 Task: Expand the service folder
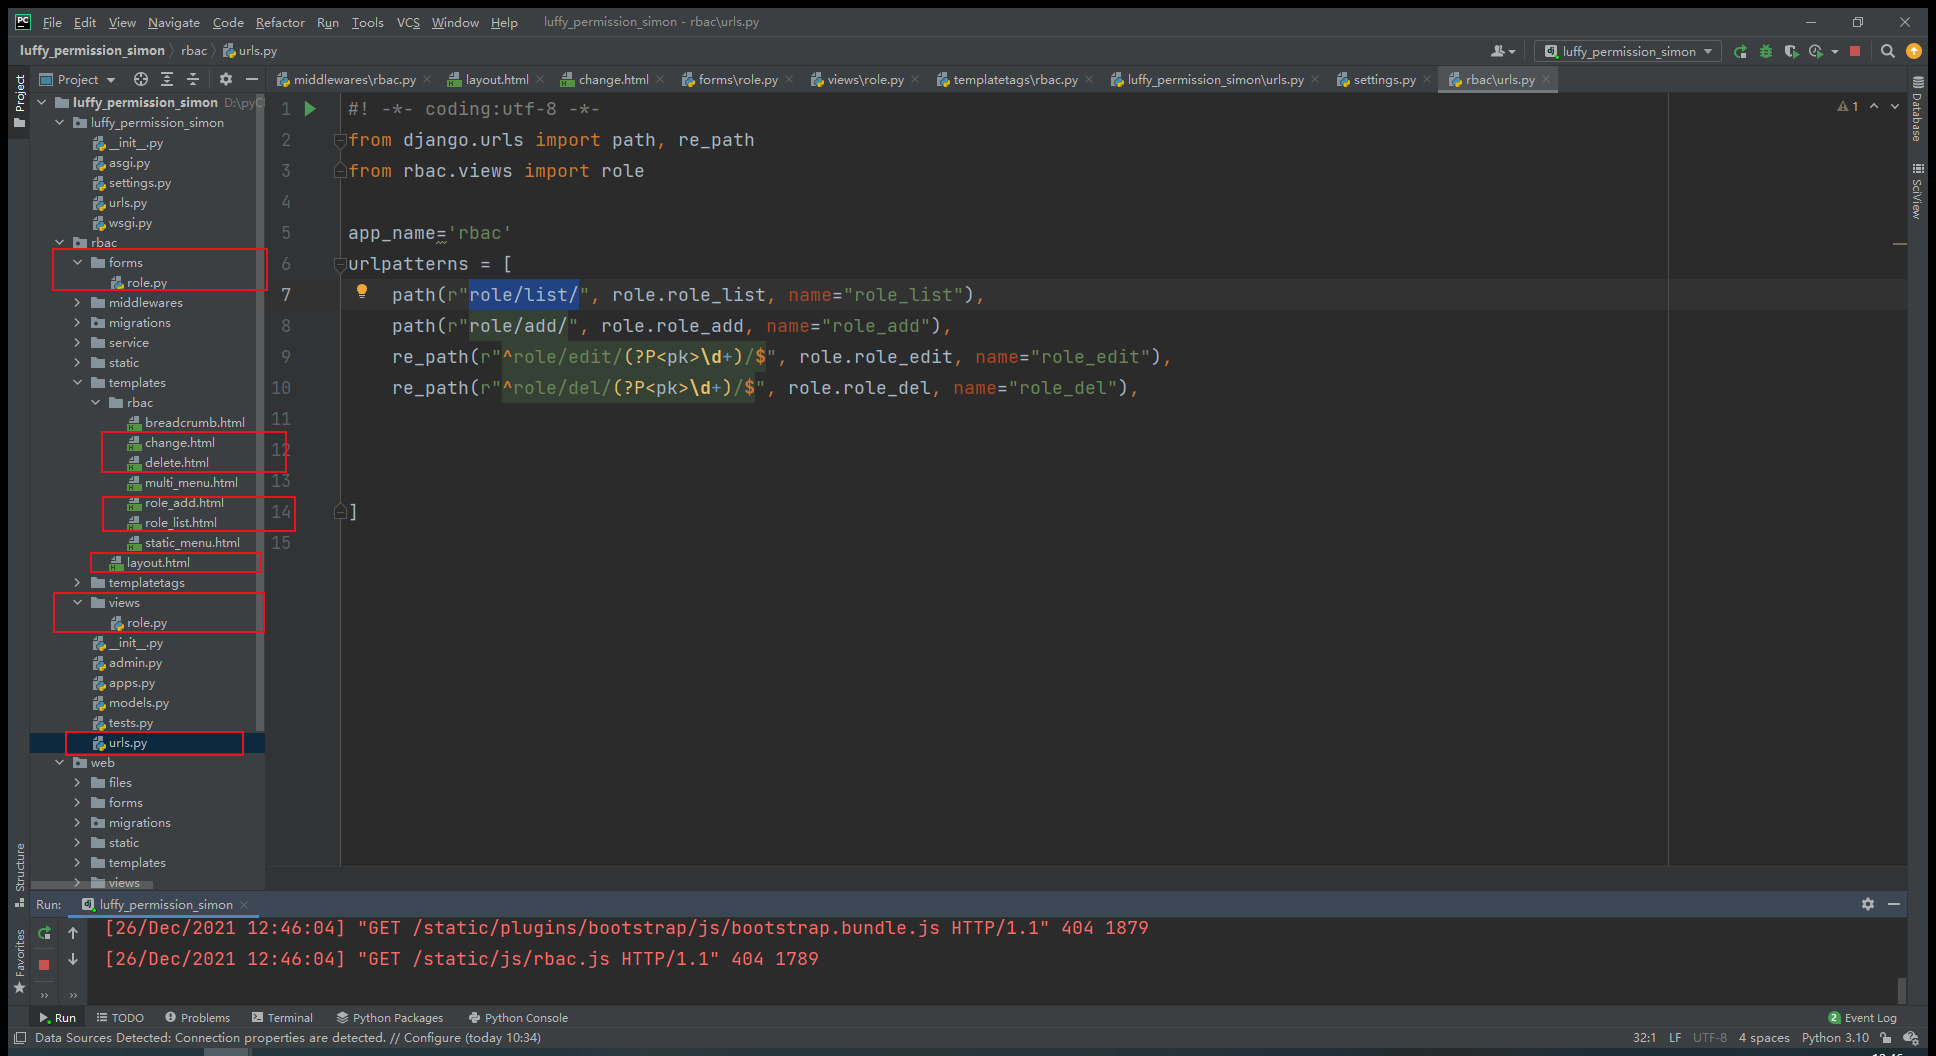pyautogui.click(x=78, y=342)
